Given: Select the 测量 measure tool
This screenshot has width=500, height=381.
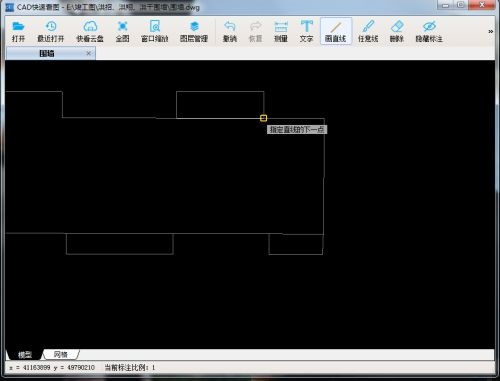Looking at the screenshot, I should [x=281, y=31].
